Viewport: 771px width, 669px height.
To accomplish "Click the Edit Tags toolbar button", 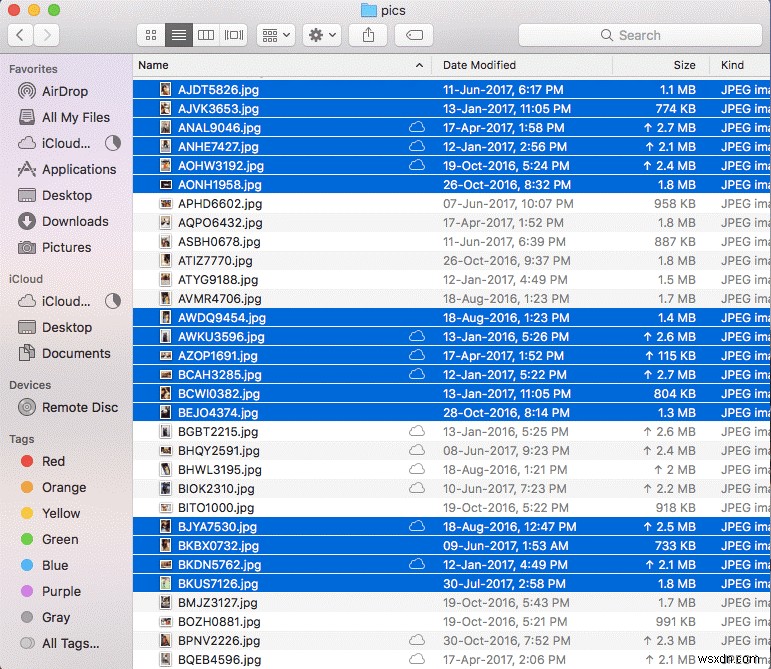I will point(414,35).
